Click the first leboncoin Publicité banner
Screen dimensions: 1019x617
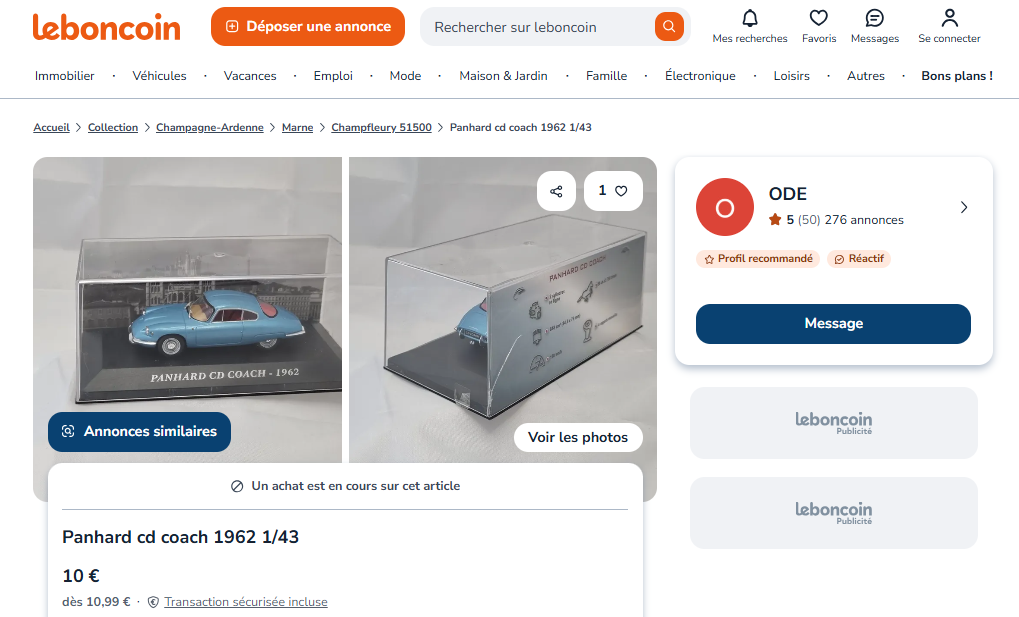coord(834,423)
